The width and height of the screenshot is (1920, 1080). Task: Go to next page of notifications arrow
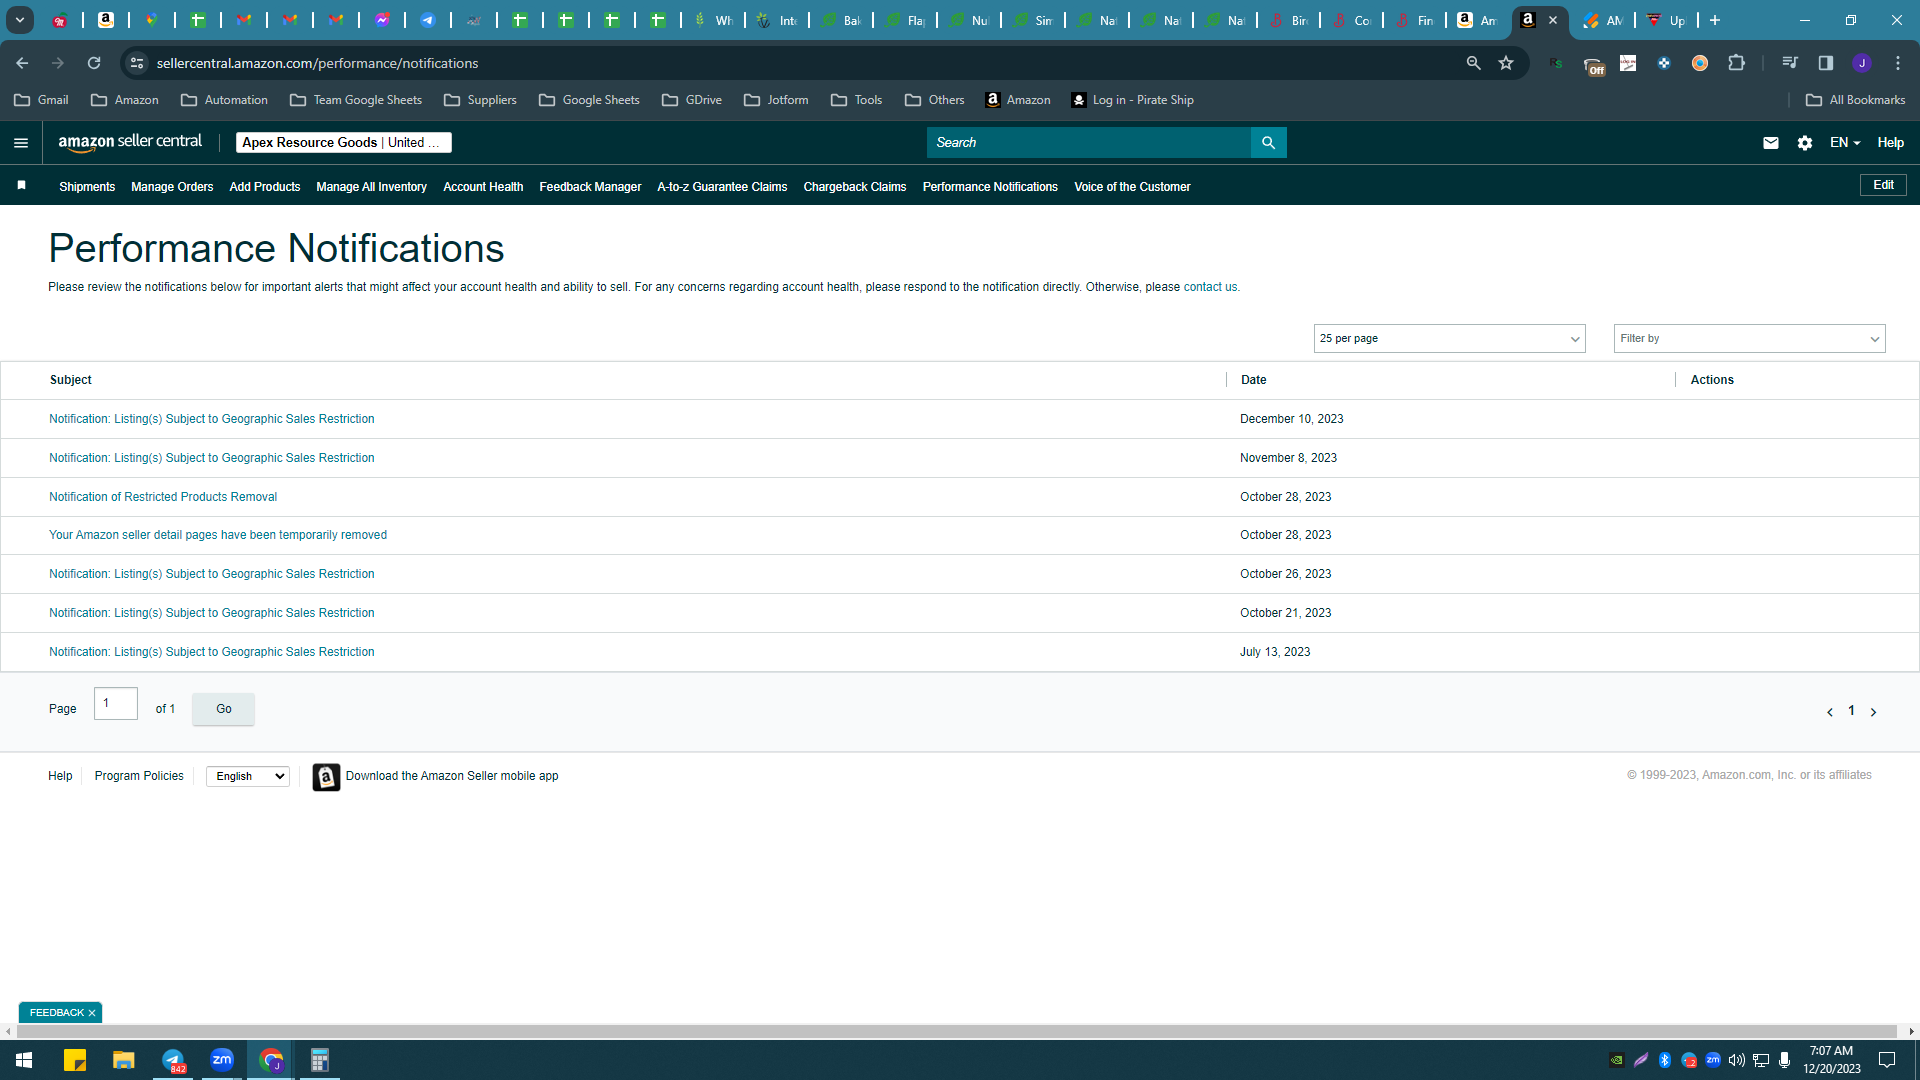point(1874,712)
